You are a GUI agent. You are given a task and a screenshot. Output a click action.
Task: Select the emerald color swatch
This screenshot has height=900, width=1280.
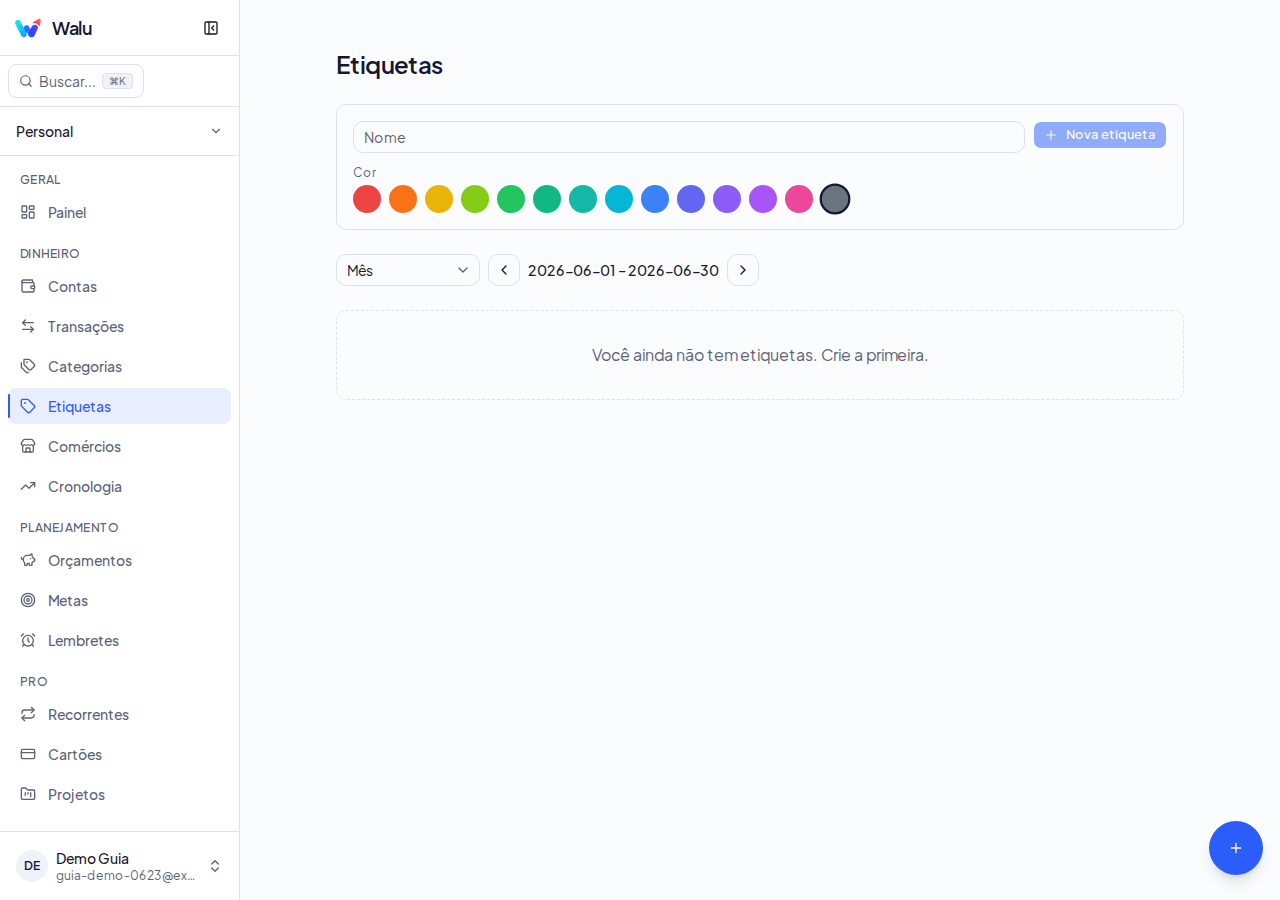[547, 199]
